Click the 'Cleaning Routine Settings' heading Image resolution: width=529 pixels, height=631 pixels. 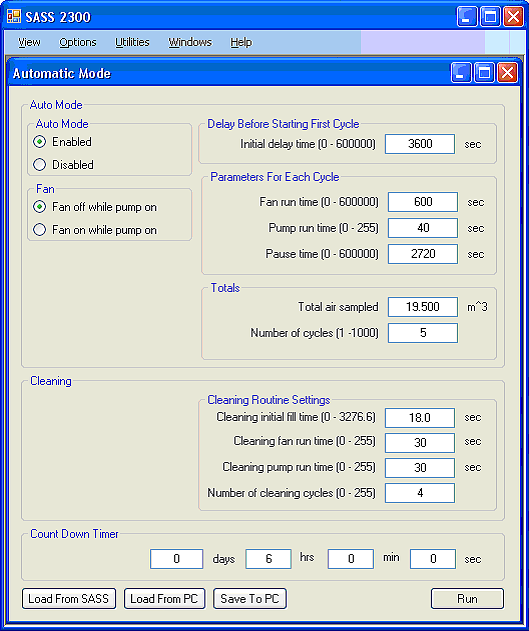pyautogui.click(x=269, y=400)
